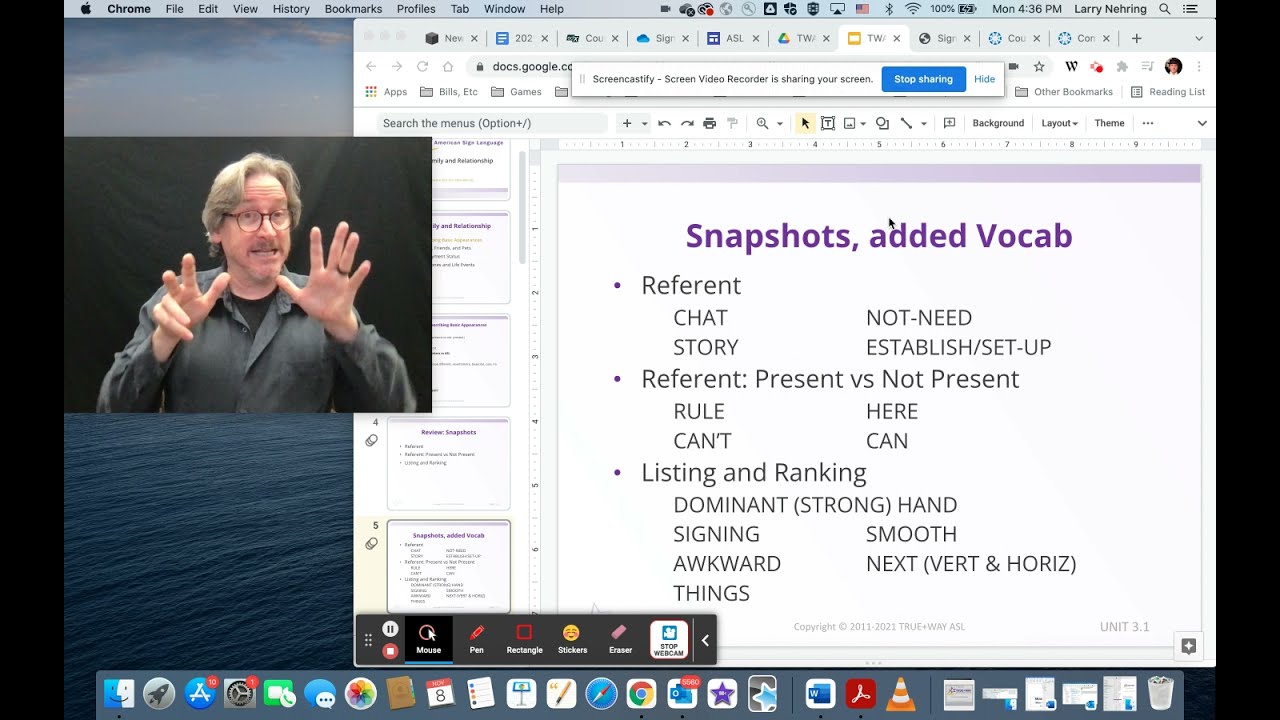Click the Zoom magnifier icon
The image size is (1280, 720).
(x=762, y=123)
